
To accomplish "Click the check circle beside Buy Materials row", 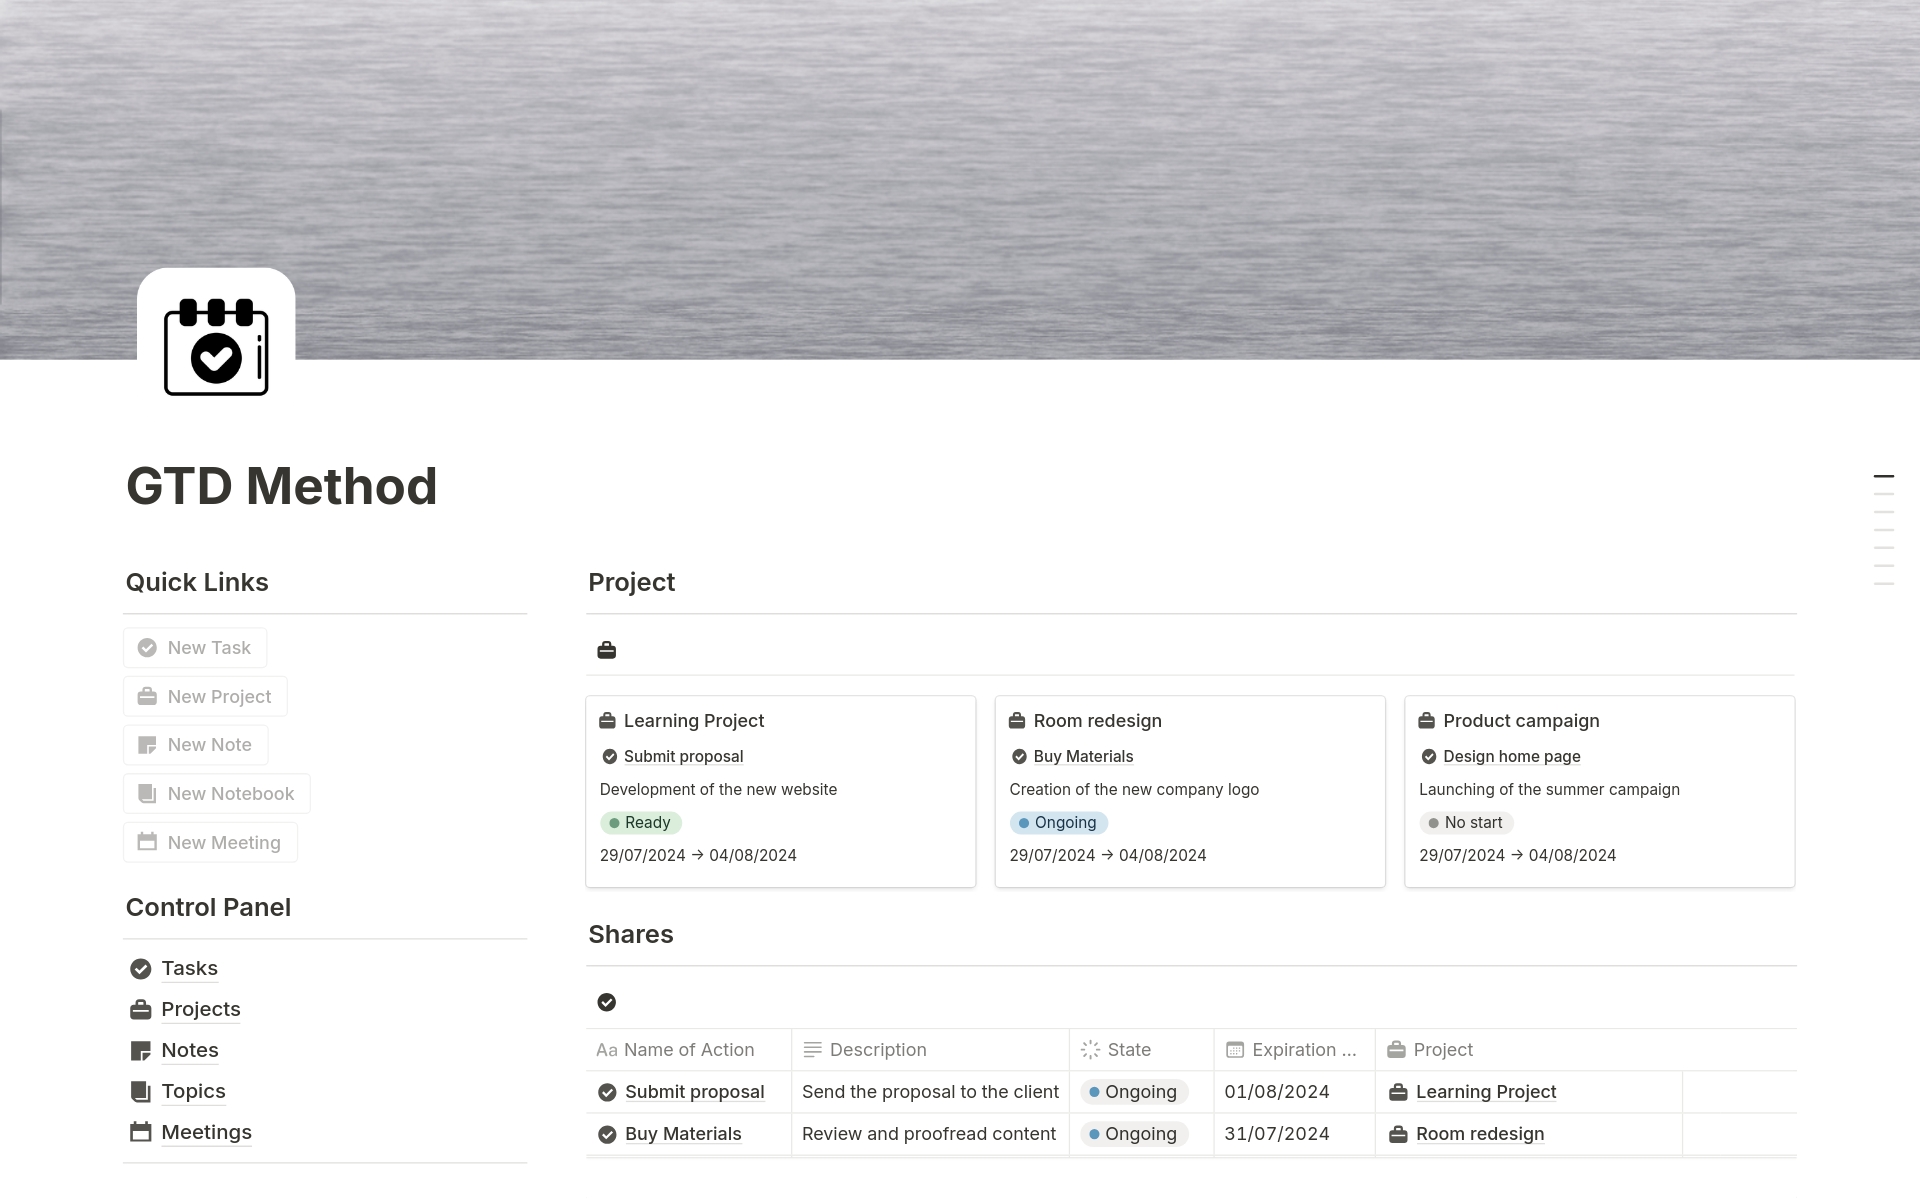I will pyautogui.click(x=607, y=1135).
